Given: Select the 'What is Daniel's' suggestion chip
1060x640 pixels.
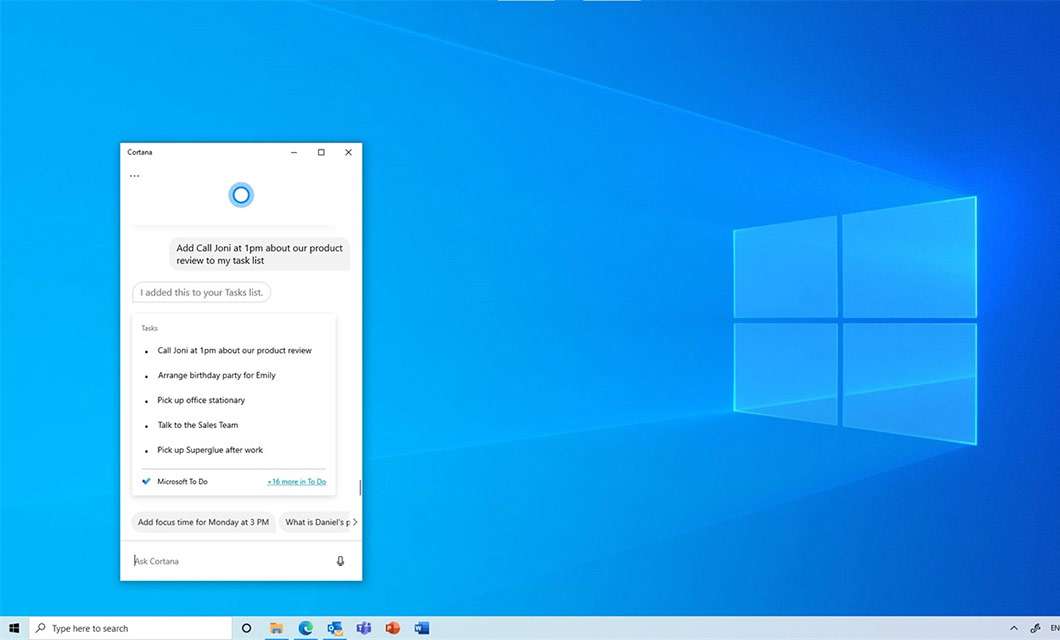Looking at the screenshot, I should [315, 522].
